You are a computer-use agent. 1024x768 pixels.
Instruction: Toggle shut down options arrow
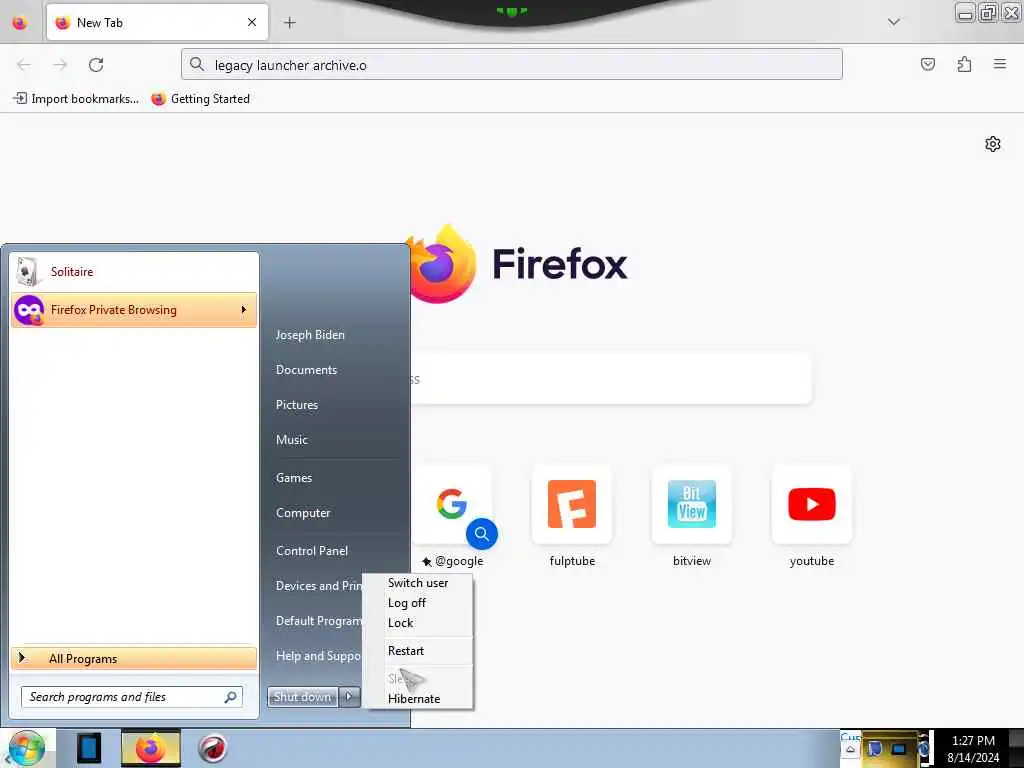point(349,697)
